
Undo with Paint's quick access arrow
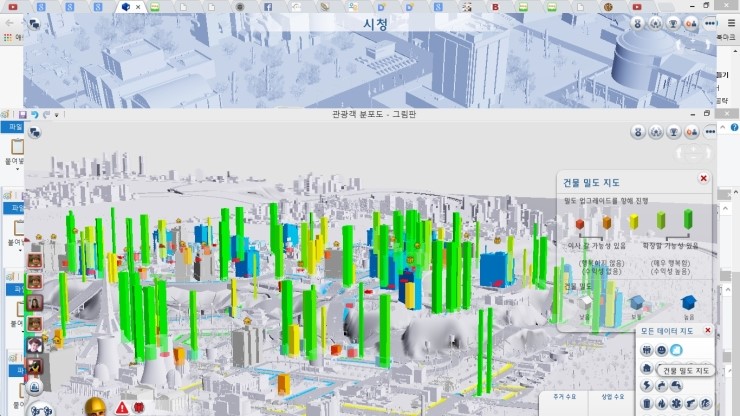[34, 115]
